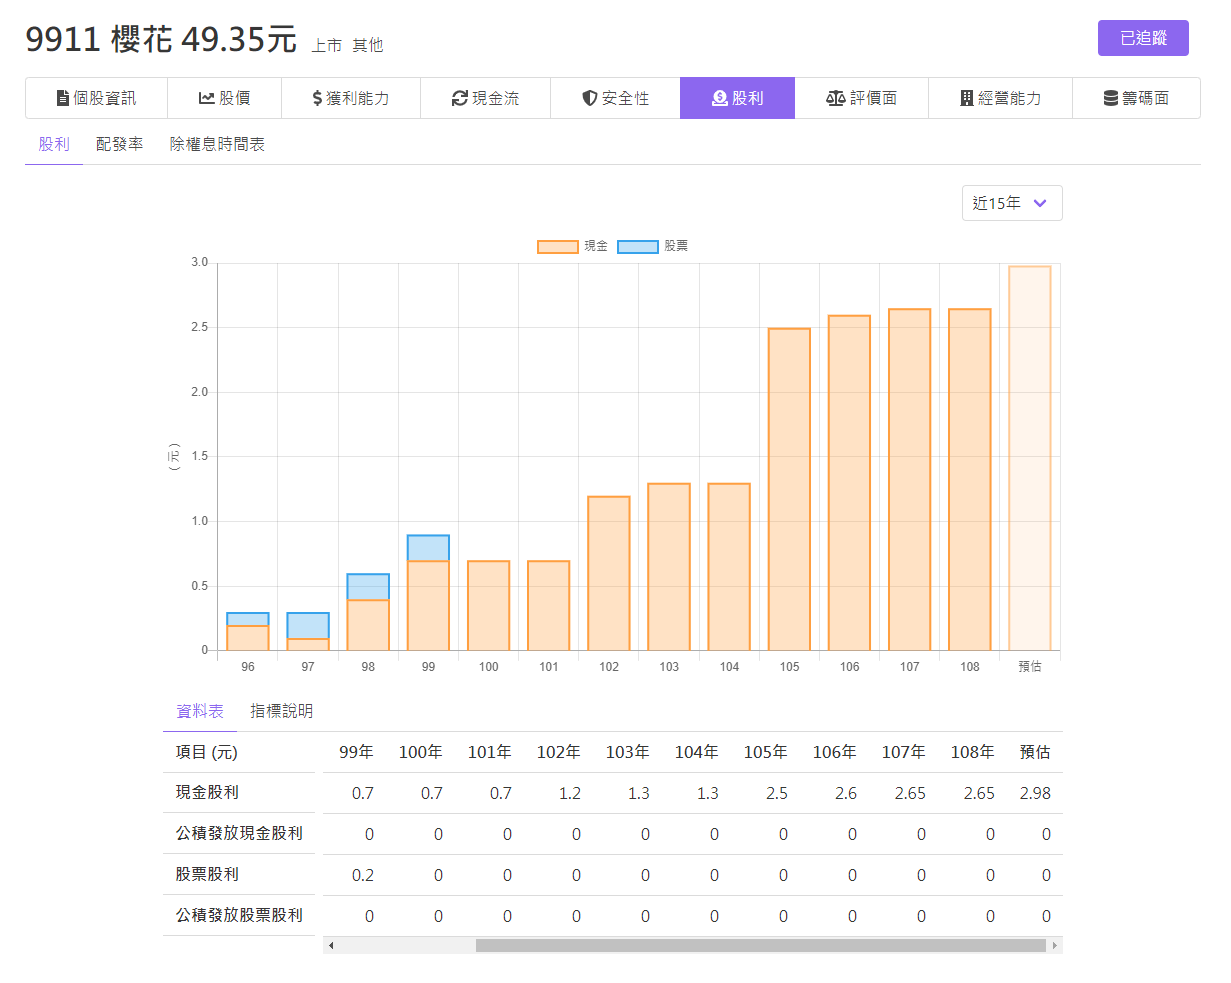This screenshot has height=983, width=1231.
Task: Switch to 配發率 sub-tab
Action: 120,144
